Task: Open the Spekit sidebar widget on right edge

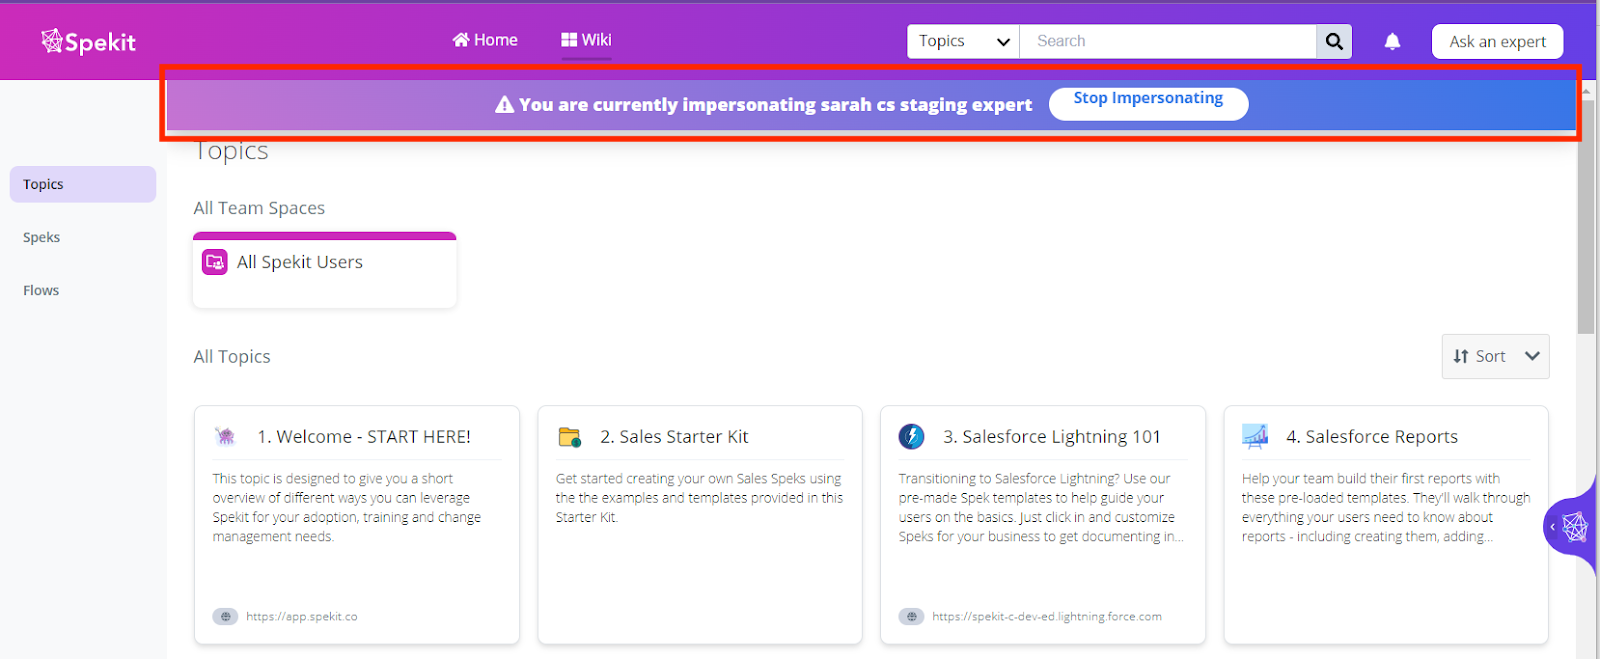Action: coord(1572,526)
